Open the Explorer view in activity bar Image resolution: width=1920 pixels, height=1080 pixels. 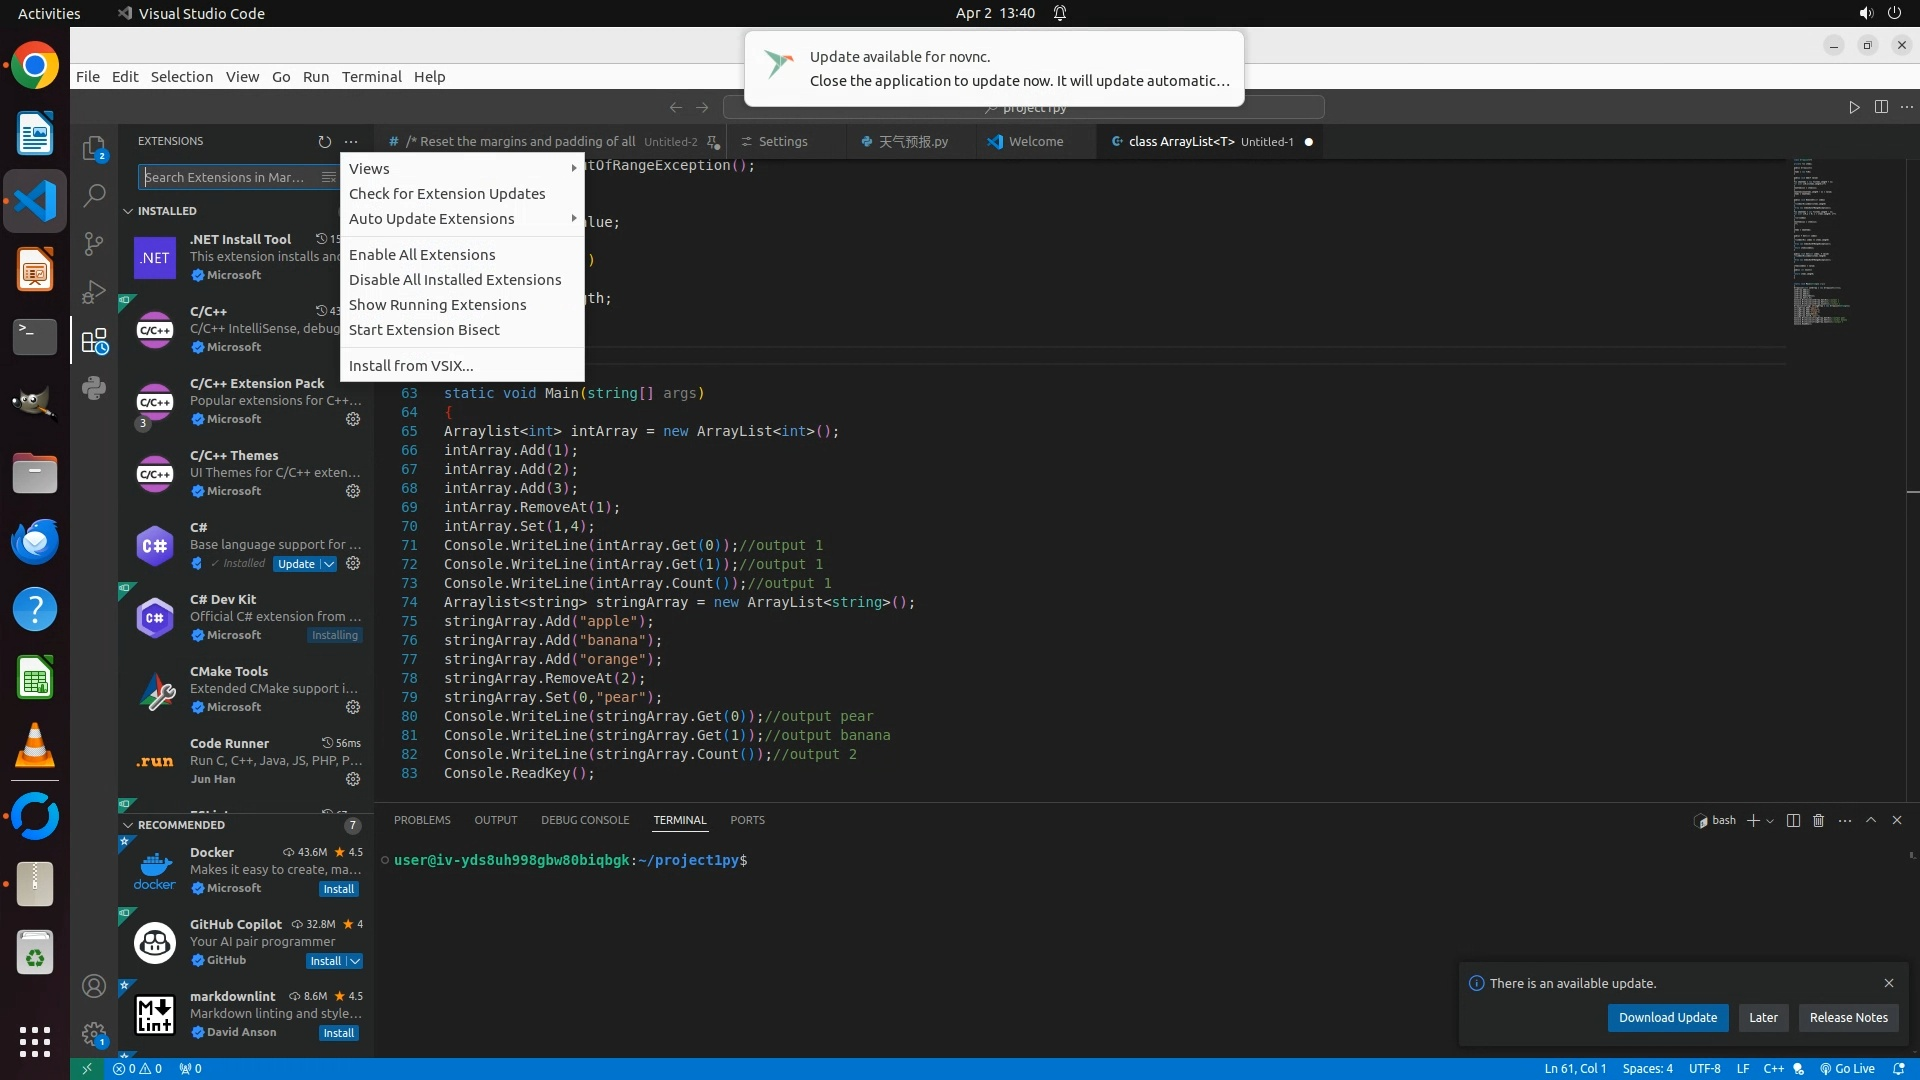click(x=94, y=148)
